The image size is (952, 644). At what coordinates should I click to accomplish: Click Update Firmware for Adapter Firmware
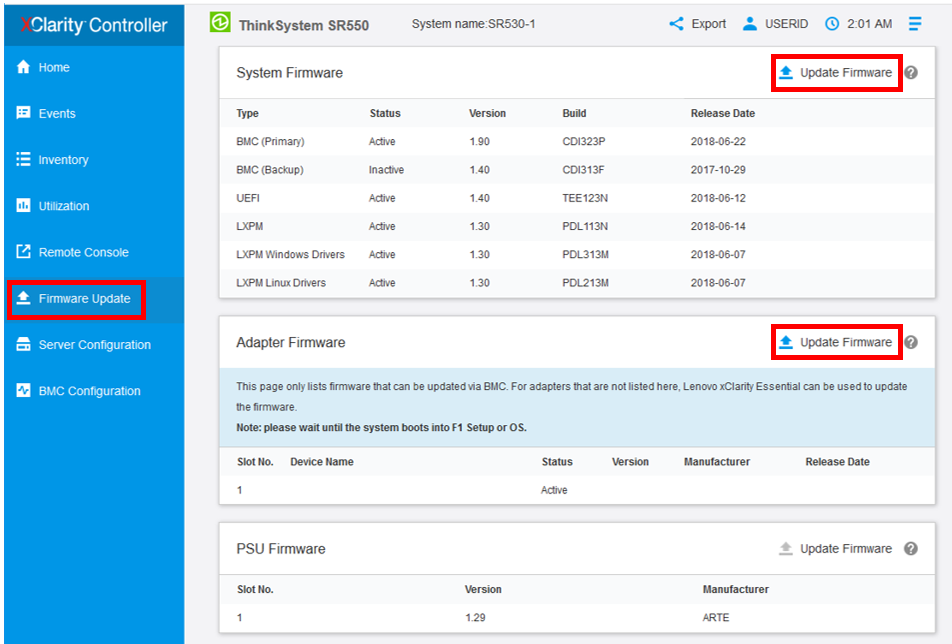[x=836, y=342]
